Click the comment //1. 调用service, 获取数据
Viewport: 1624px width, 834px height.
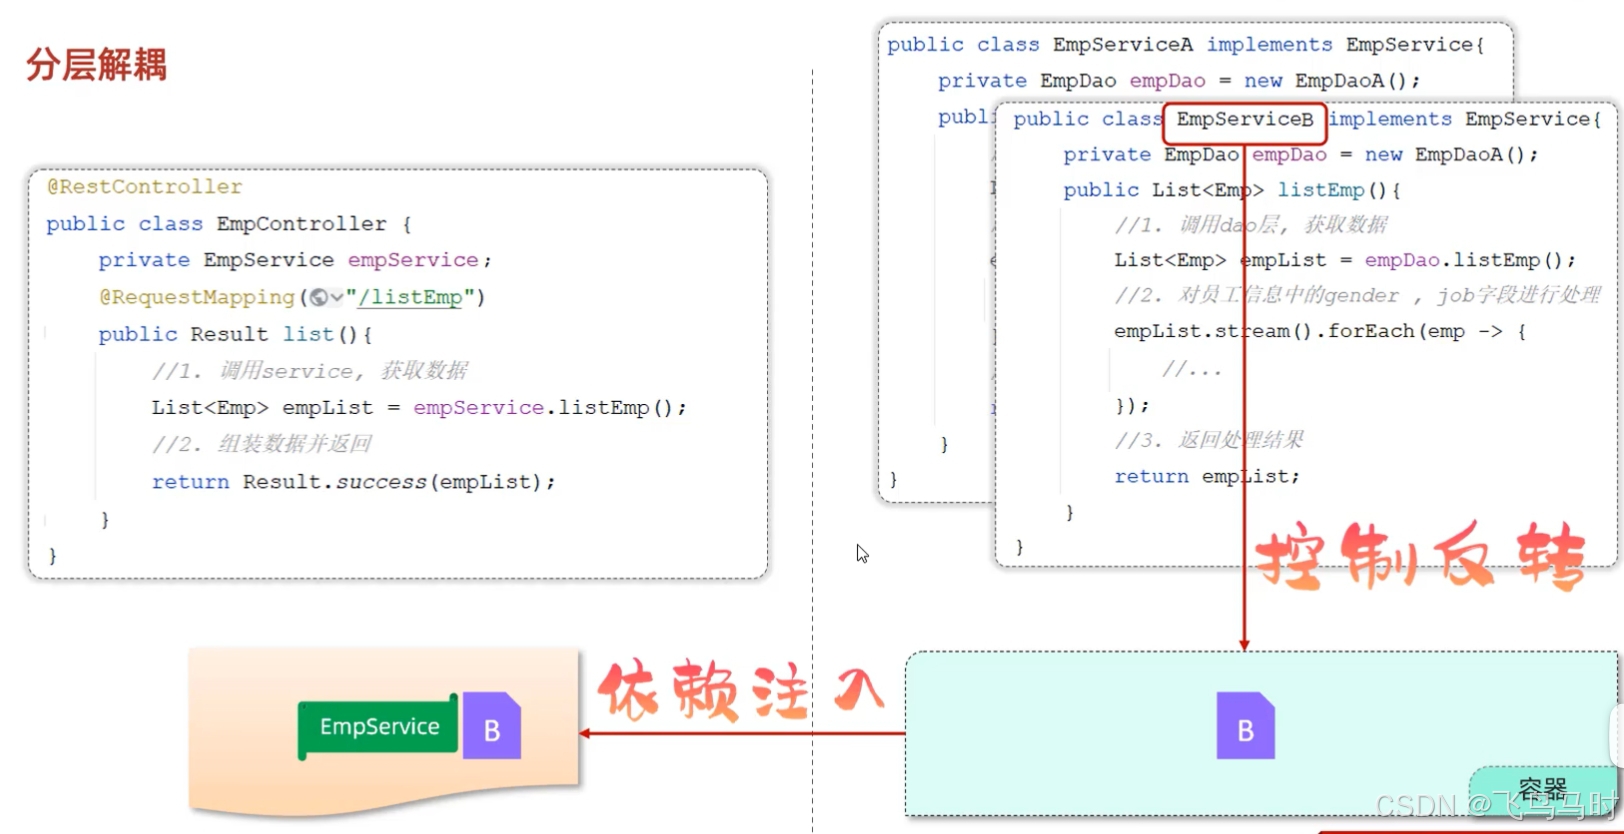(310, 371)
